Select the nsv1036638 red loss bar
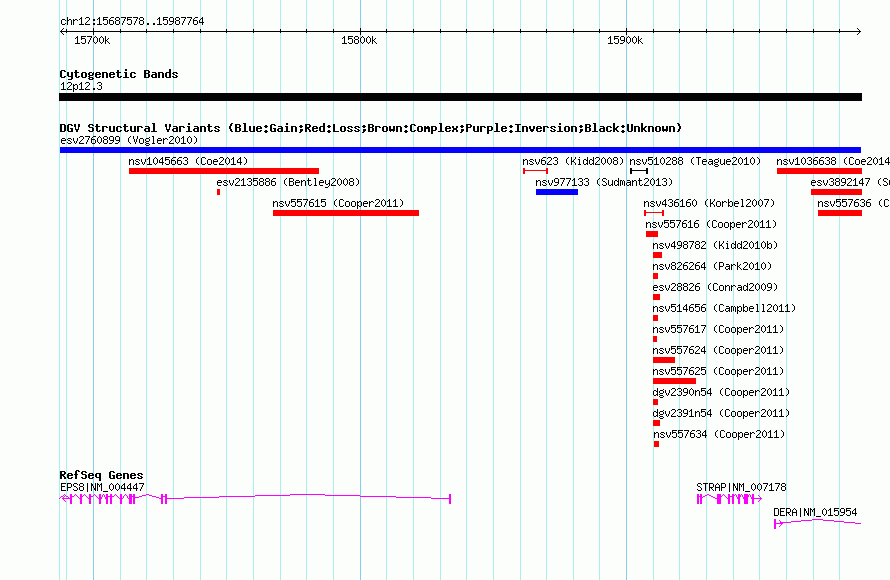Image resolution: width=890 pixels, height=580 pixels. coord(819,171)
